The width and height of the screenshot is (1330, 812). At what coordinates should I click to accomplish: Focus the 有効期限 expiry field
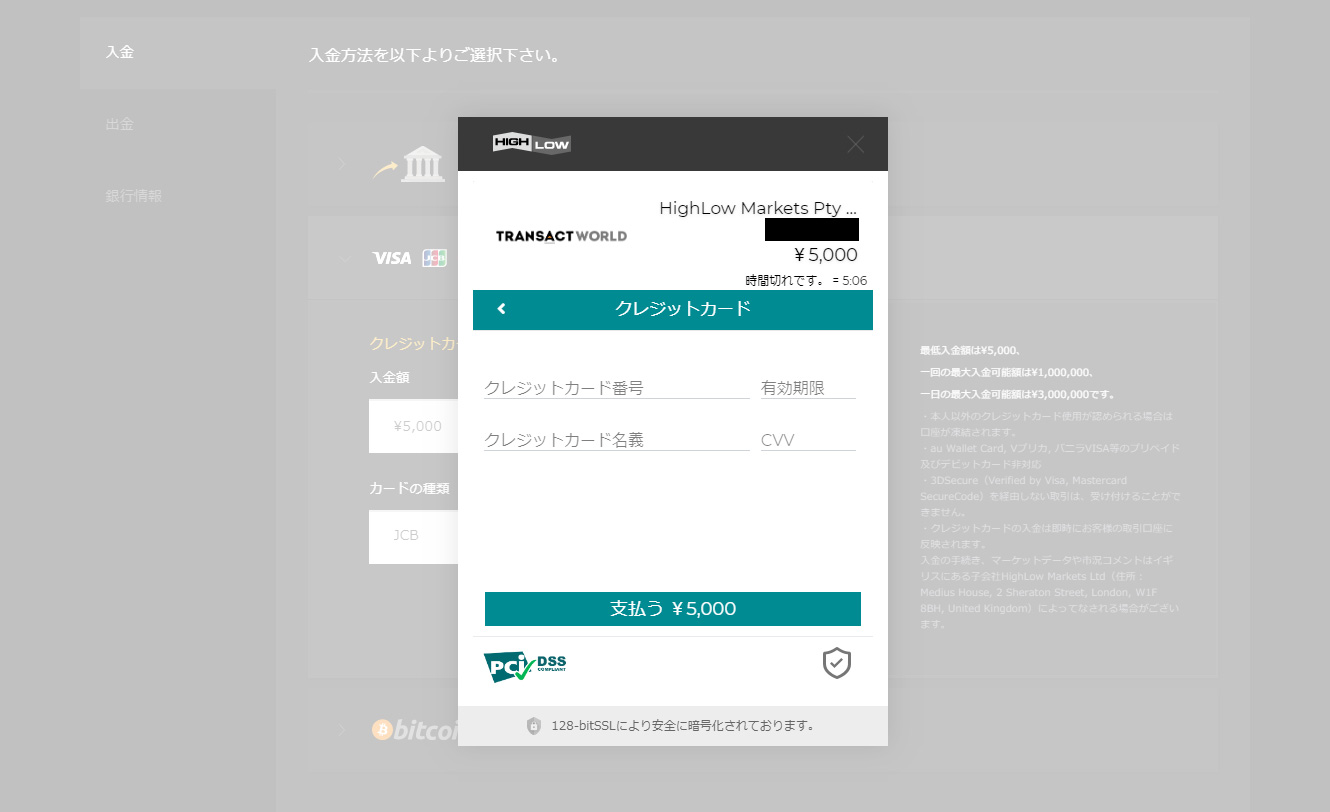[808, 388]
